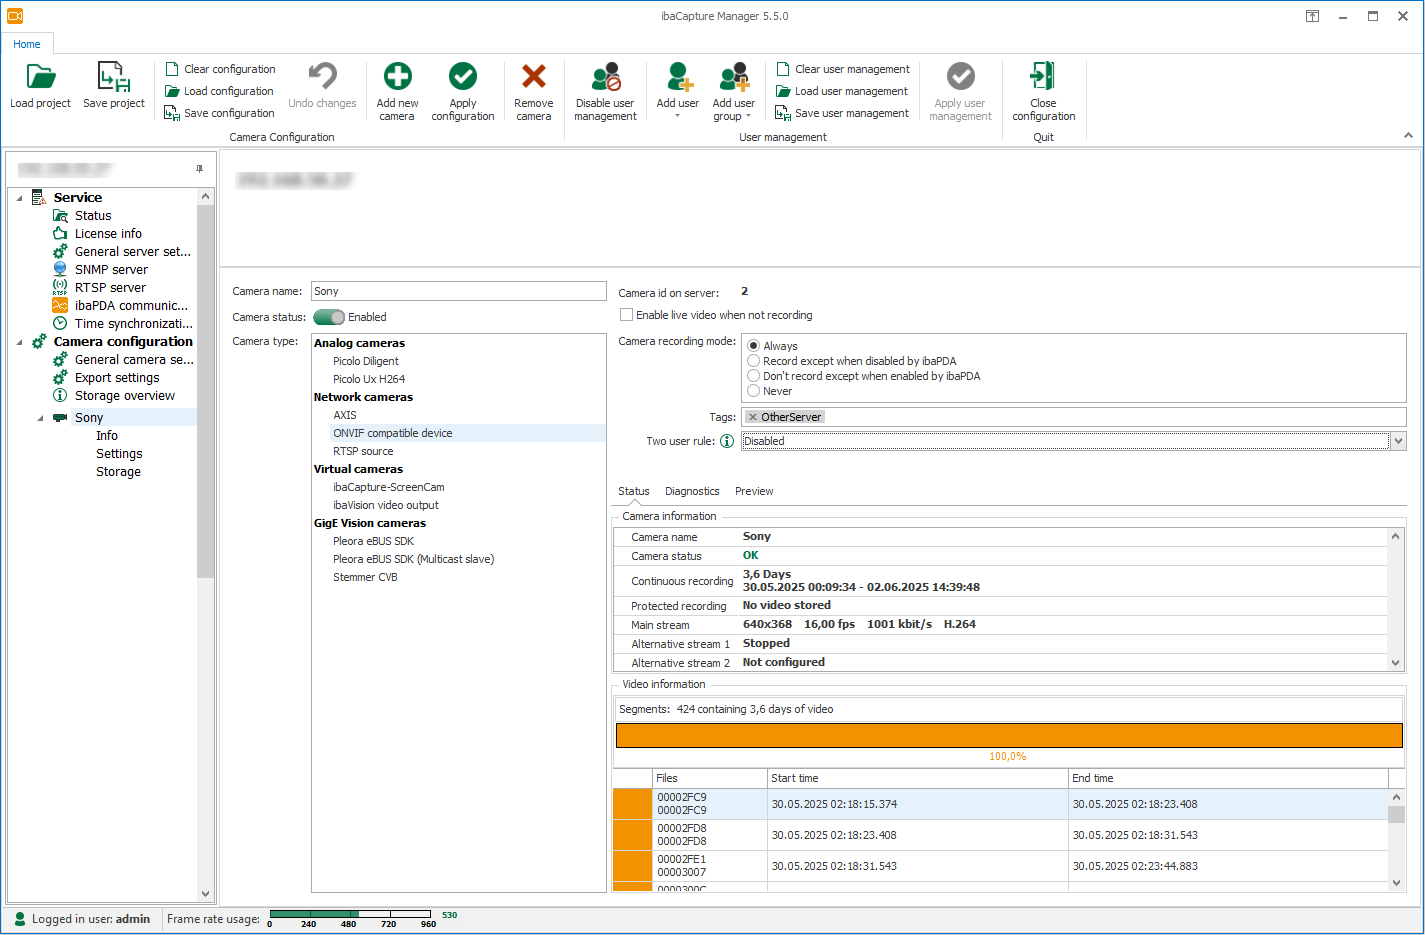Click the Load project icon

click(x=40, y=77)
